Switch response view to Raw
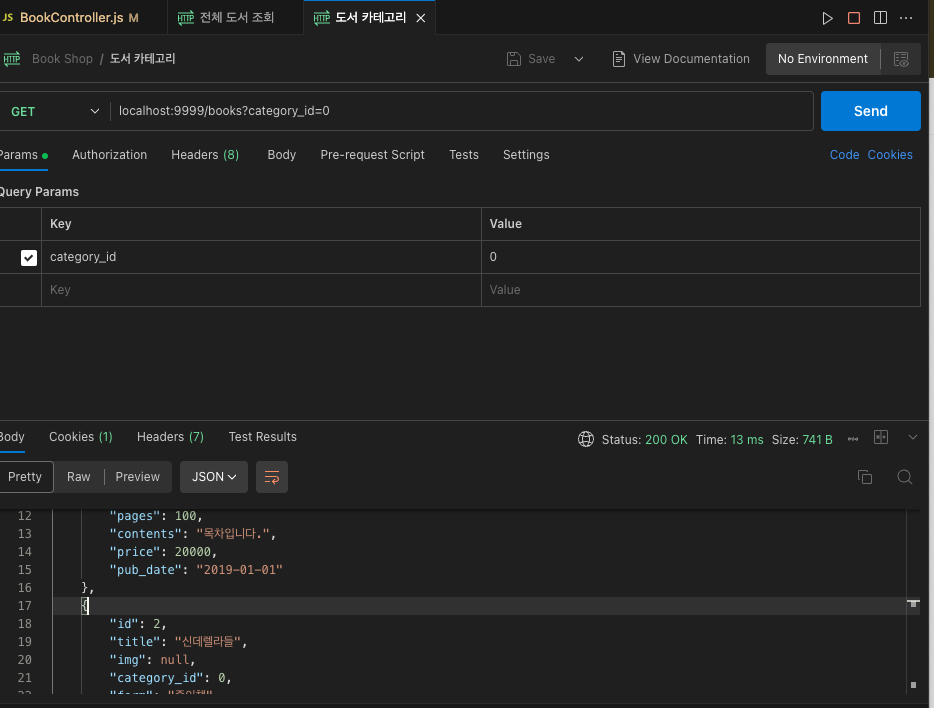The height and width of the screenshot is (708, 934). point(79,477)
